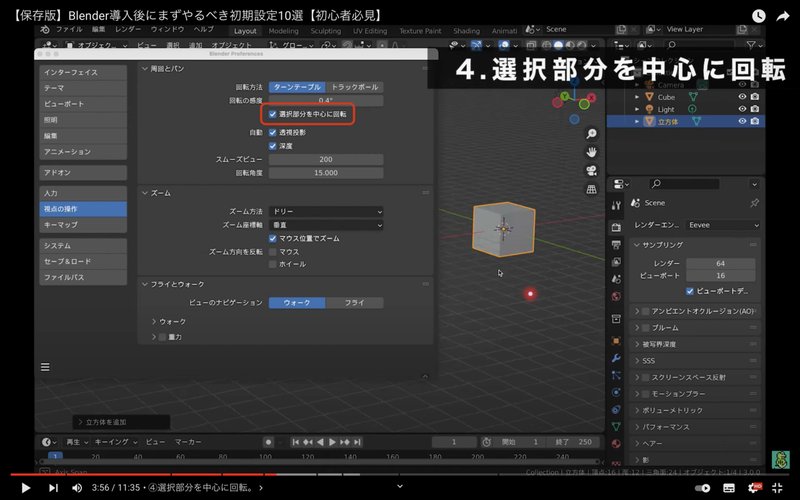Collapse the フライとウォーク section
Image resolution: width=800 pixels, height=500 pixels.
click(x=145, y=284)
